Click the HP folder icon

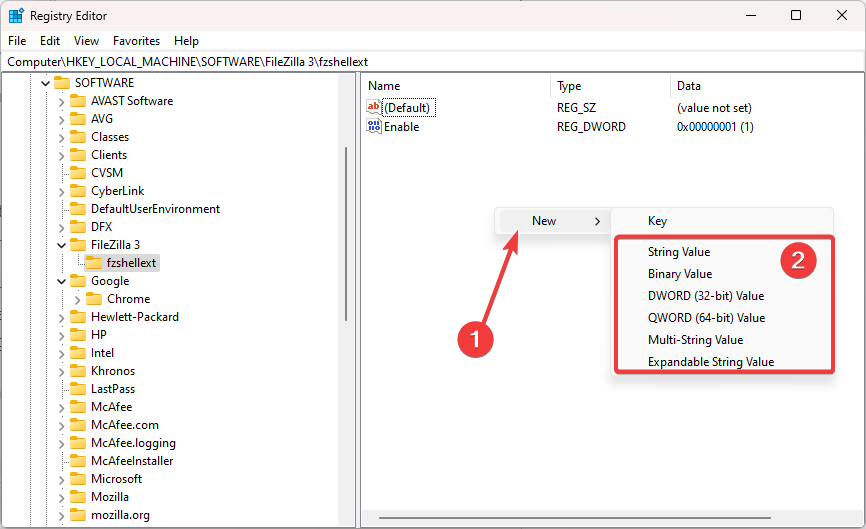78,335
